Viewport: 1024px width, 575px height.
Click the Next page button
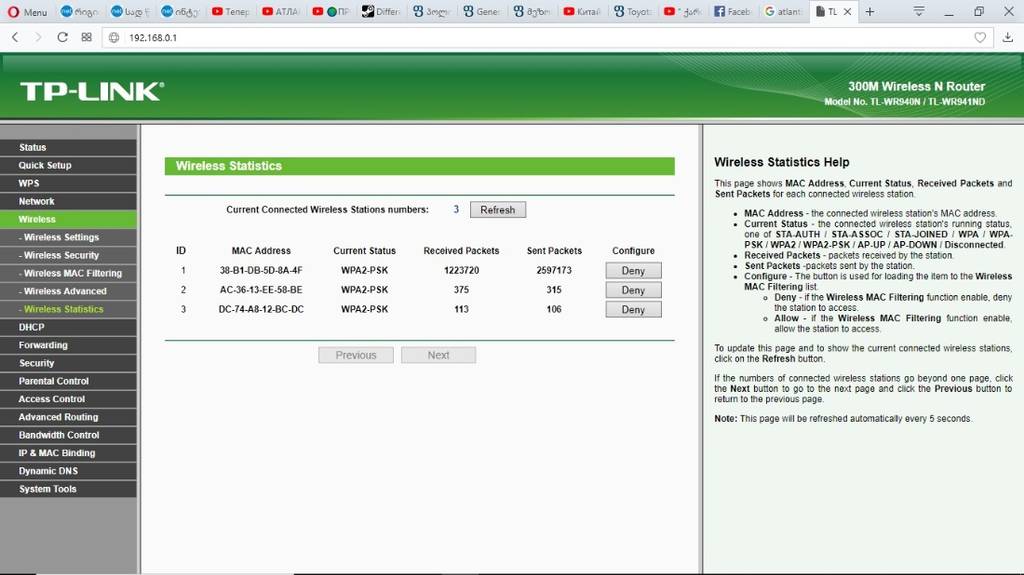[x=438, y=355]
